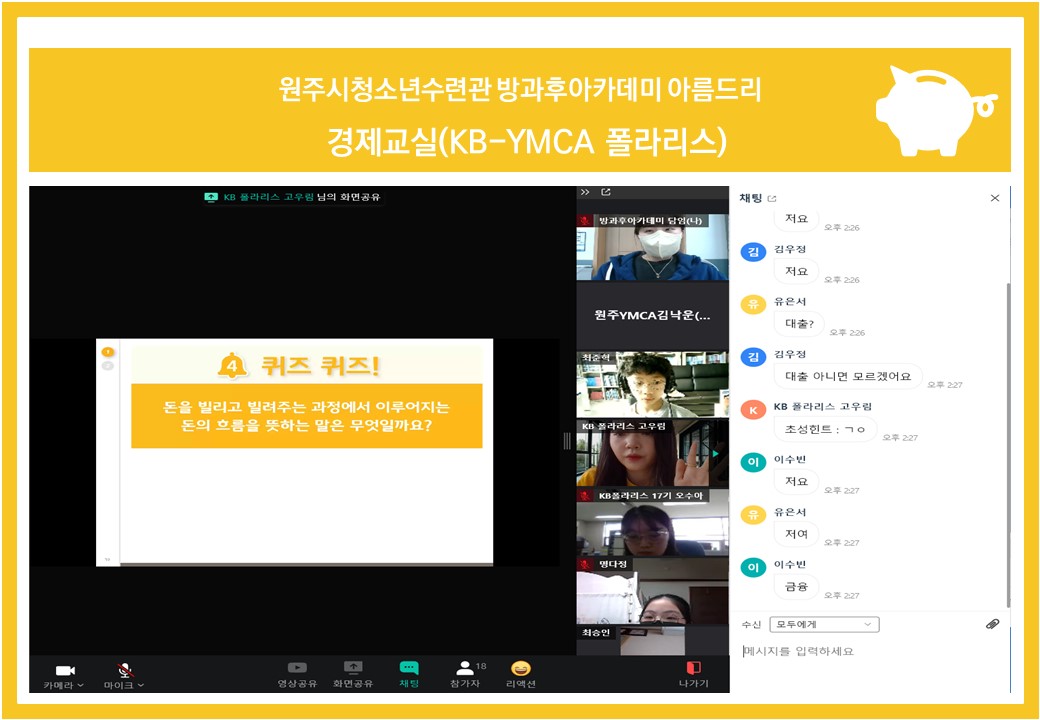
Task: Click the orange K avatar of 고우림
Action: [753, 410]
